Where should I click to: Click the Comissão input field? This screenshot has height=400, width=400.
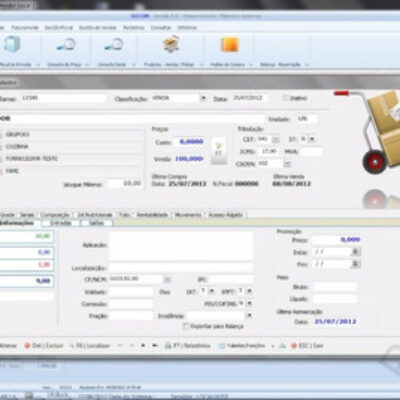(x=131, y=304)
